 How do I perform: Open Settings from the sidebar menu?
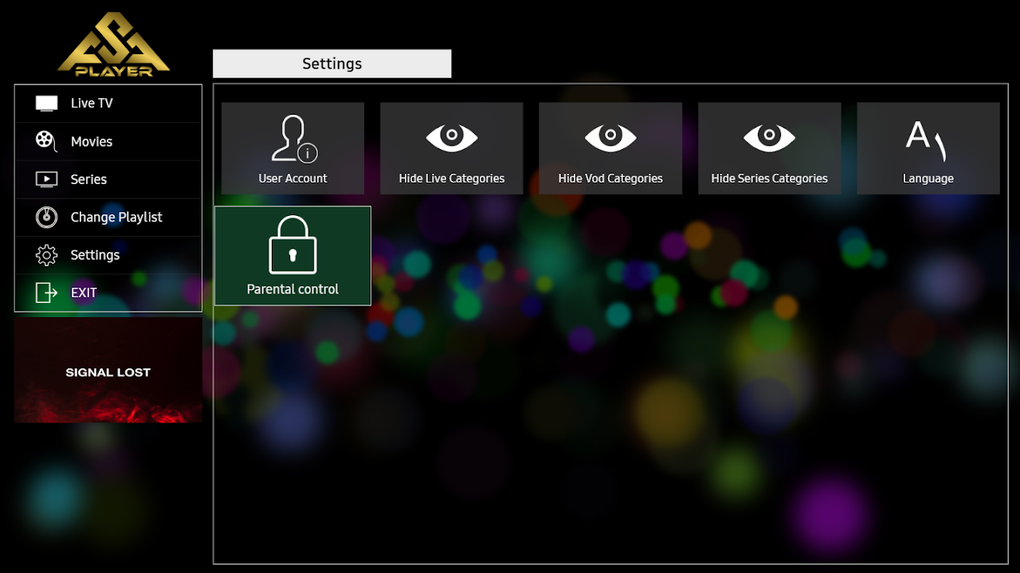108,254
